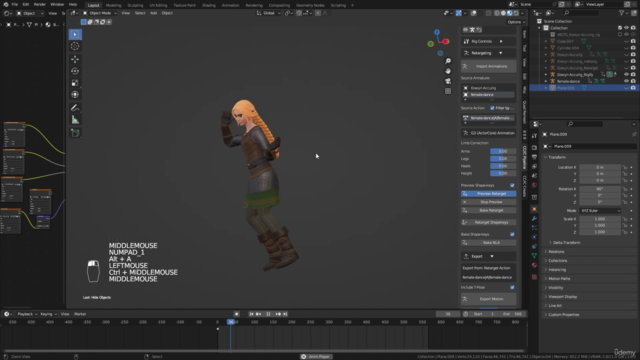Select the Cursor tool in viewport toolbar
The width and height of the screenshot is (640, 360).
(75, 46)
